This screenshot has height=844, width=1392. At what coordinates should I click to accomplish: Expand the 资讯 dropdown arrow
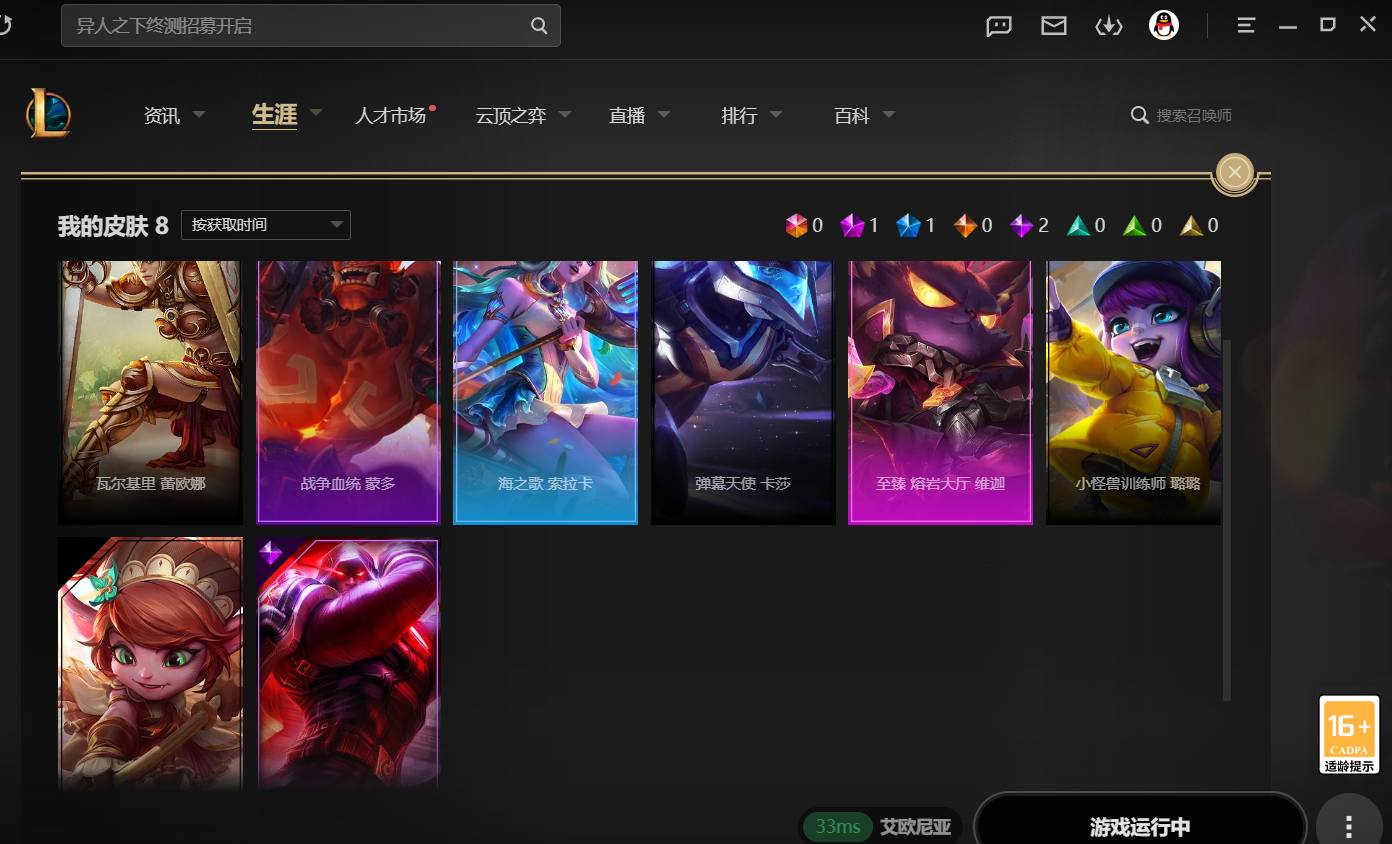198,115
